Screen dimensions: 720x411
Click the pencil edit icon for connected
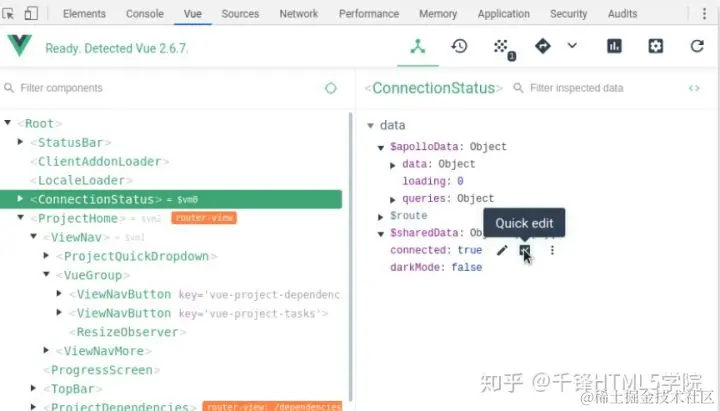pos(502,250)
